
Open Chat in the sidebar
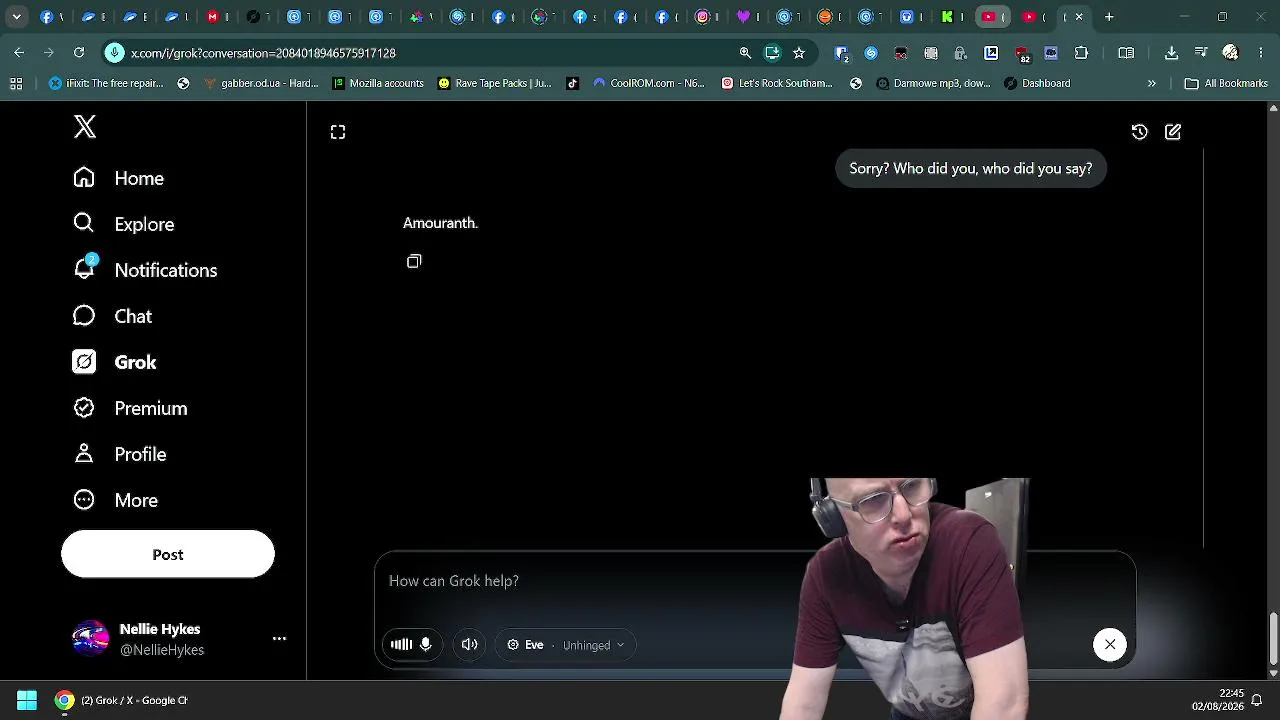112,316
